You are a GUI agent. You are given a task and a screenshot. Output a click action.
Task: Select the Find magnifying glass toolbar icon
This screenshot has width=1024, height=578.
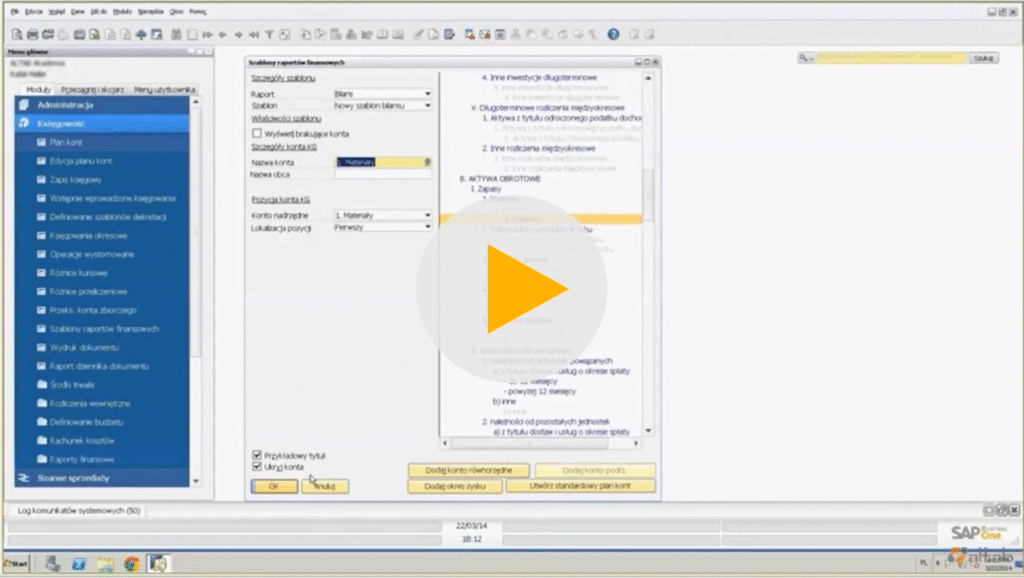(176, 35)
